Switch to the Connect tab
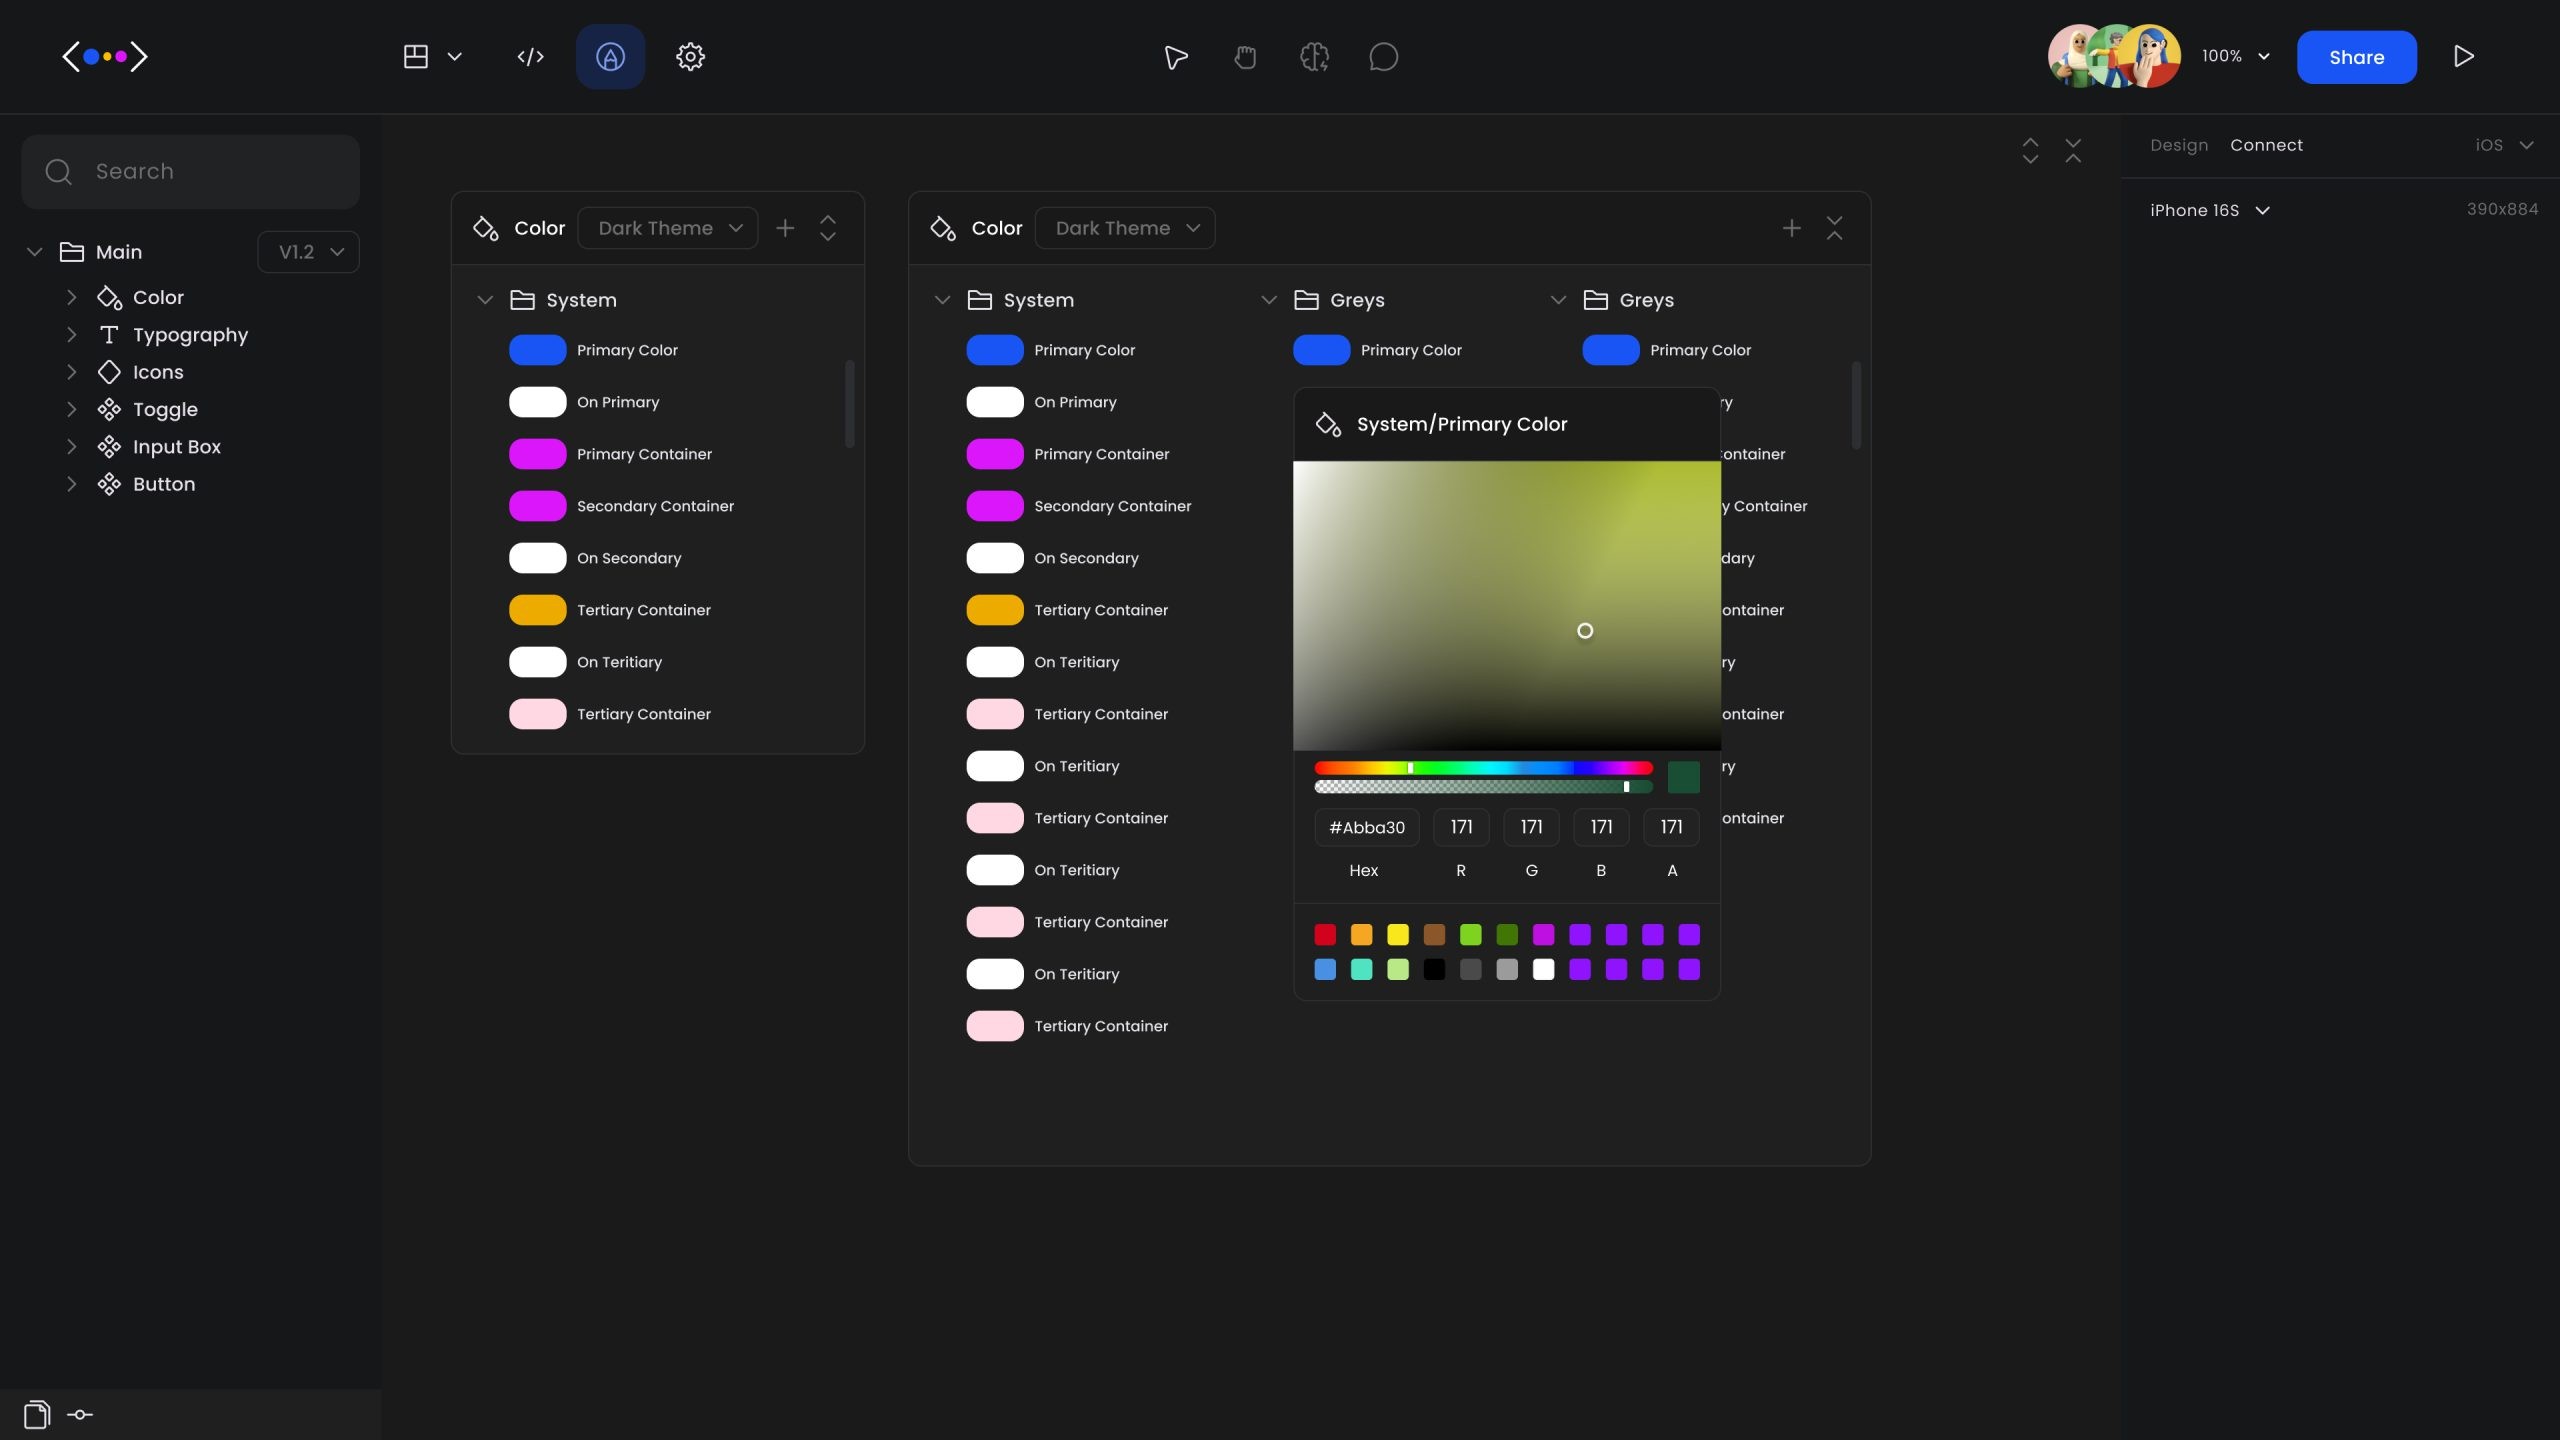Image resolution: width=2560 pixels, height=1440 pixels. pyautogui.click(x=2266, y=145)
